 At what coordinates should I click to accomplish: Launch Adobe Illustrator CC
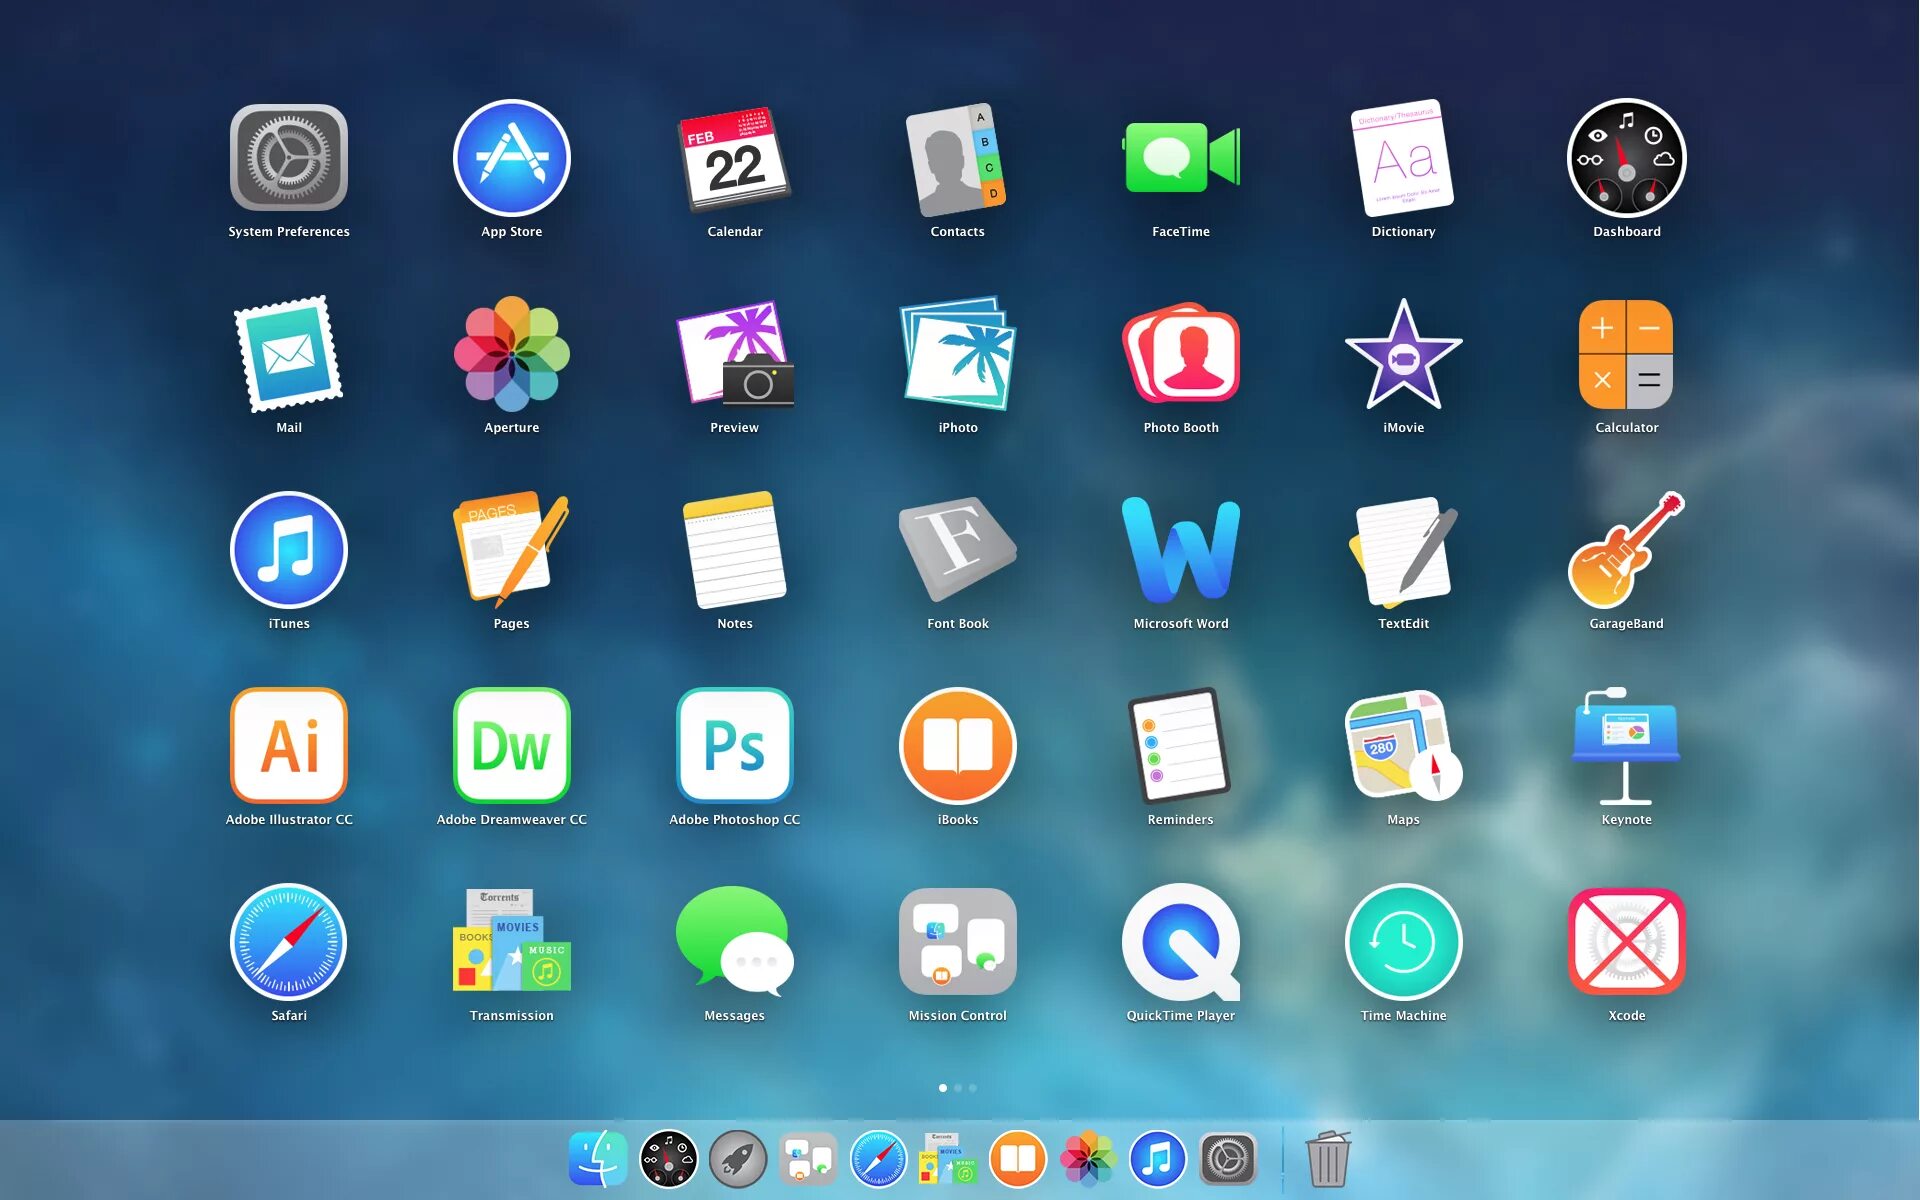click(289, 746)
